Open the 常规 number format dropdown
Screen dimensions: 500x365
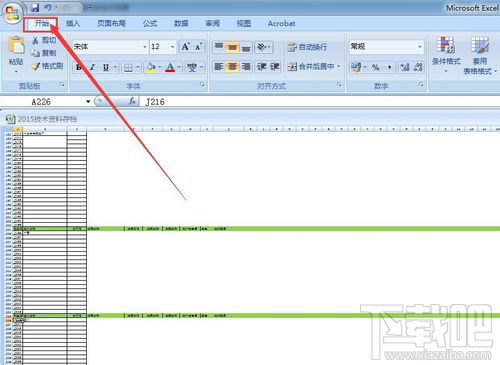pos(420,47)
